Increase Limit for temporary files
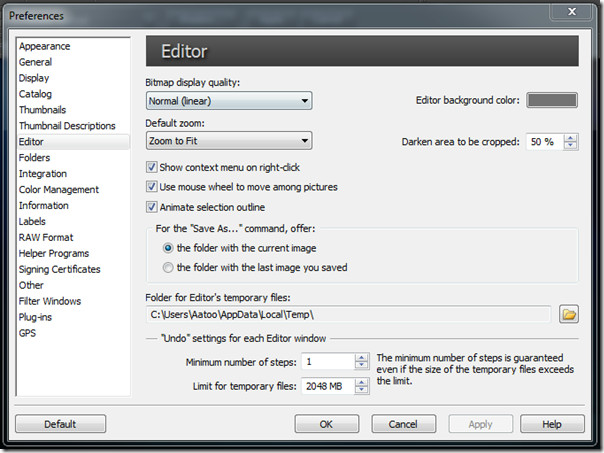The width and height of the screenshot is (604, 453). (361, 382)
